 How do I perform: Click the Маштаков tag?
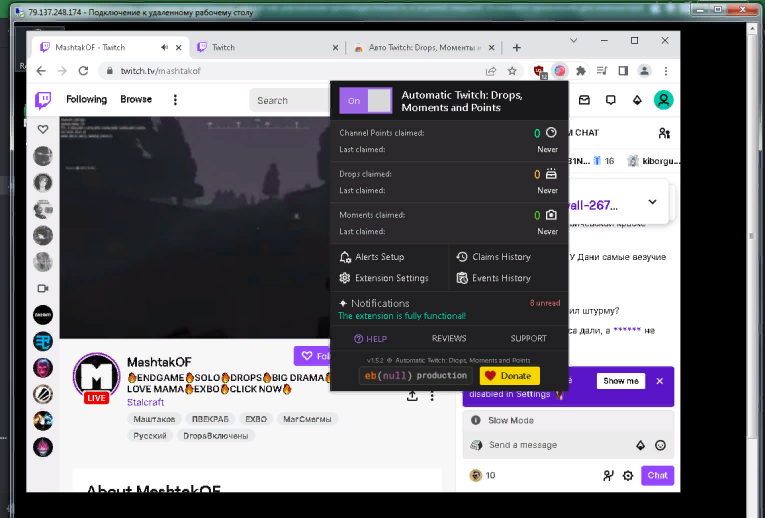(154, 419)
